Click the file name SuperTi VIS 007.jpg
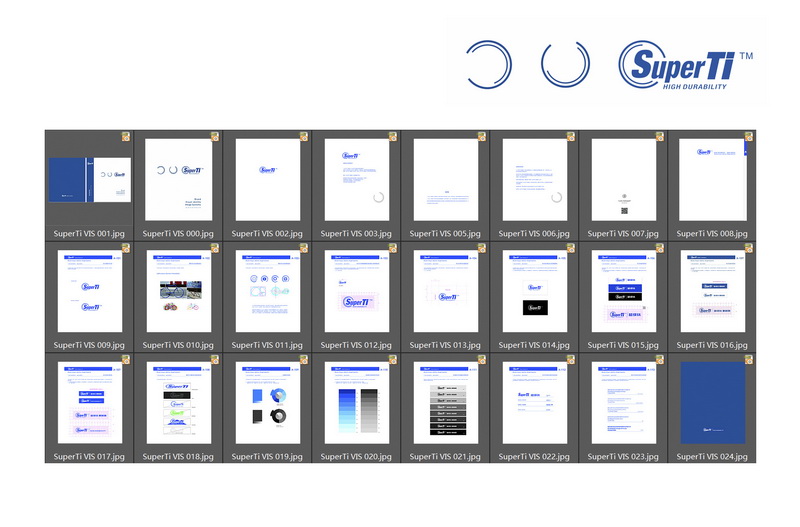The image size is (800, 527). (x=623, y=234)
